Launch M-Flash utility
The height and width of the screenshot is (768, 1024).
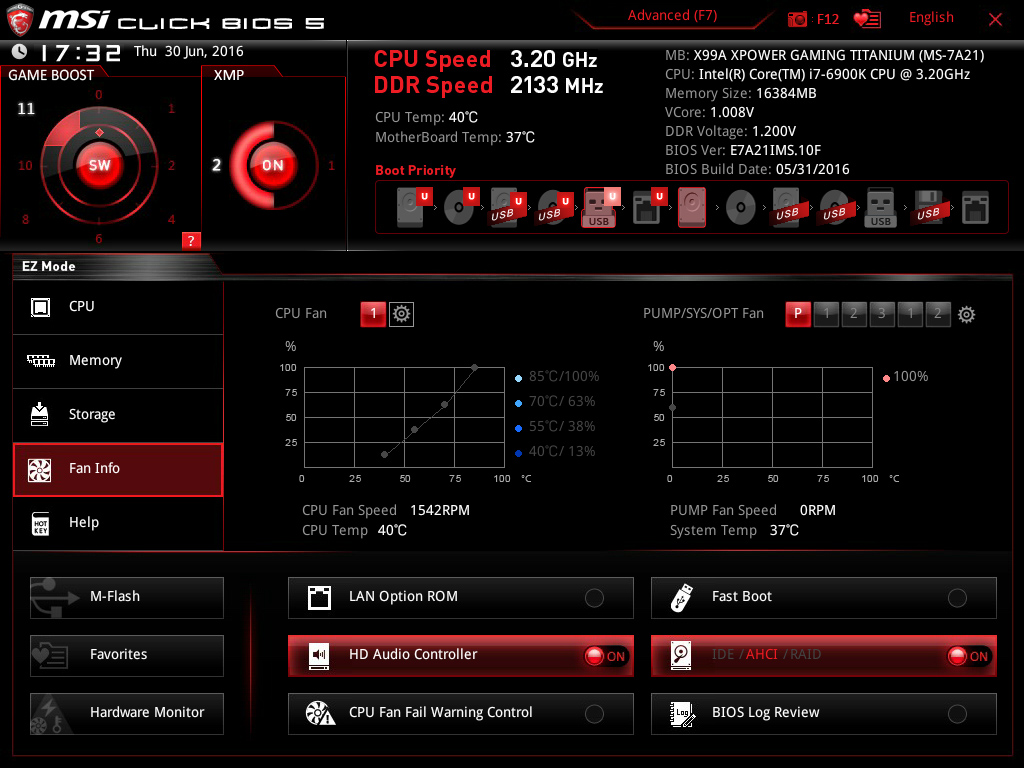[127, 598]
